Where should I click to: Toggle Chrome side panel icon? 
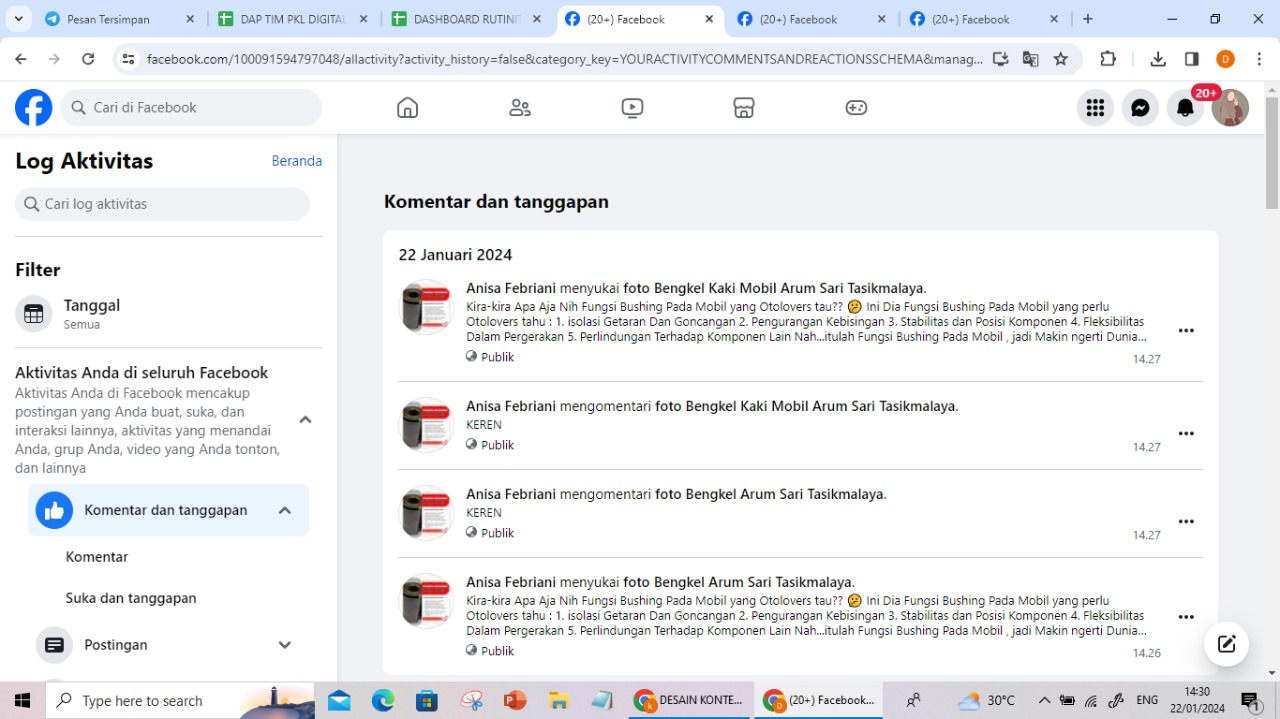(1191, 59)
